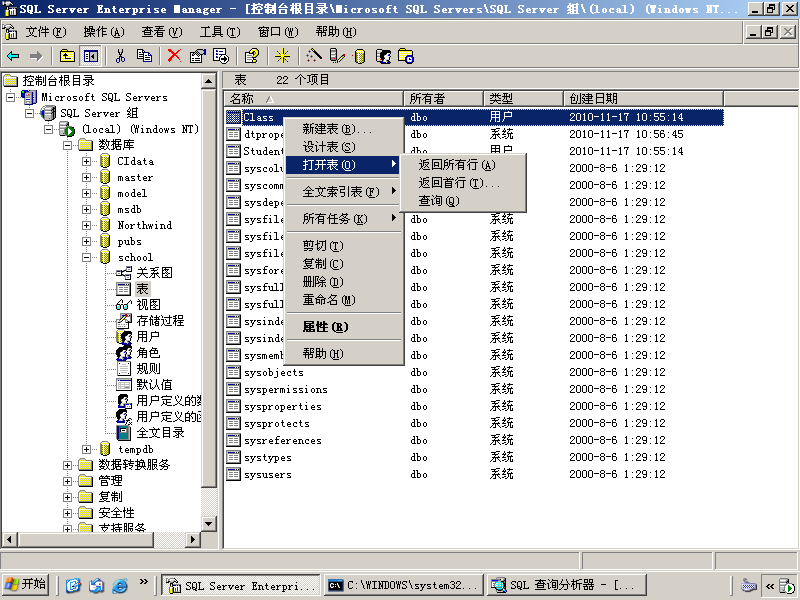The height and width of the screenshot is (600, 800).
Task: Switch to SQL 查询分析器 taskbar button
Action: tap(567, 585)
